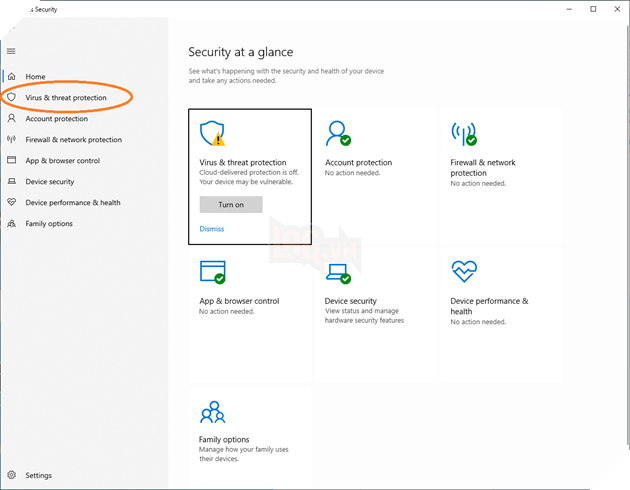This screenshot has width=630, height=490.
Task: Click 'No action needed' under Account protection
Action: tap(352, 173)
